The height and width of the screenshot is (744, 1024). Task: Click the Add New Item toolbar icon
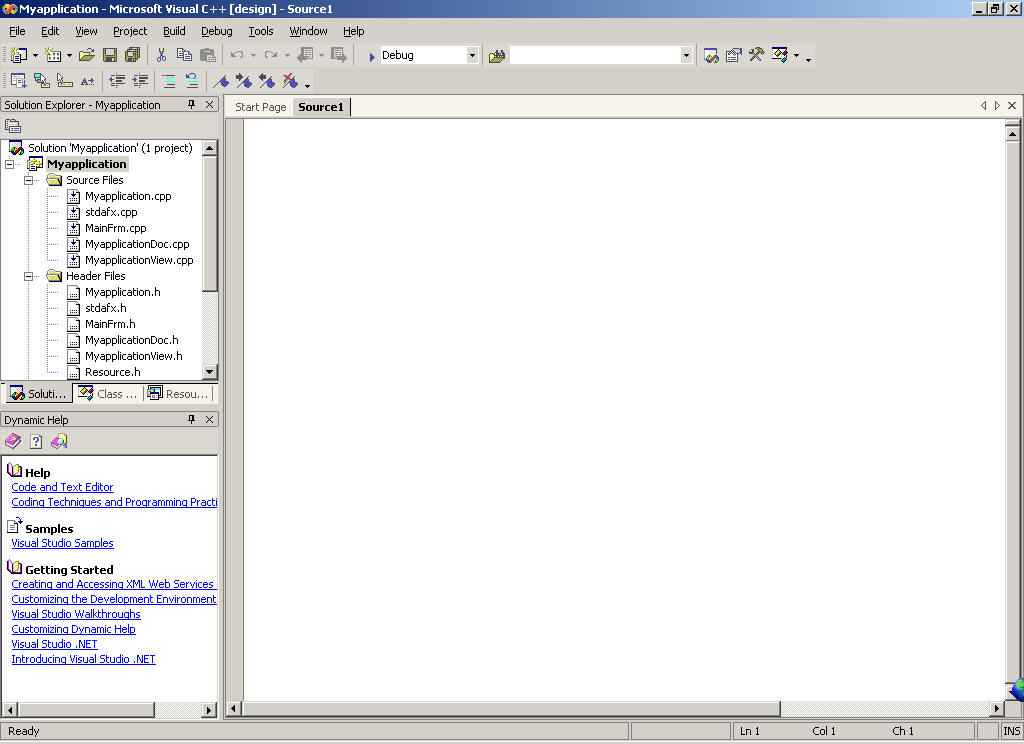coord(53,56)
